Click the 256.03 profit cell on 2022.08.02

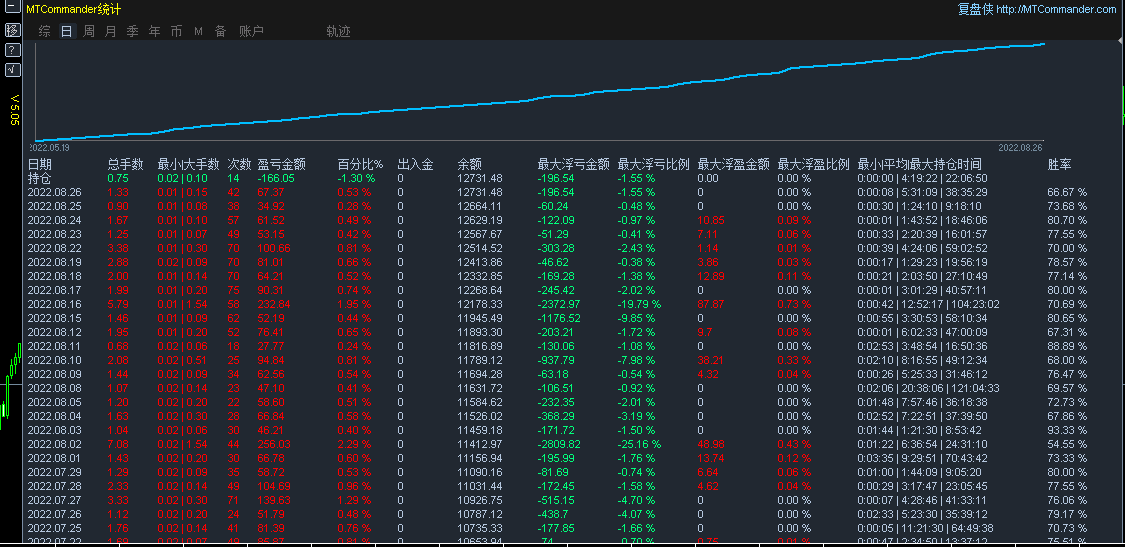click(x=274, y=444)
